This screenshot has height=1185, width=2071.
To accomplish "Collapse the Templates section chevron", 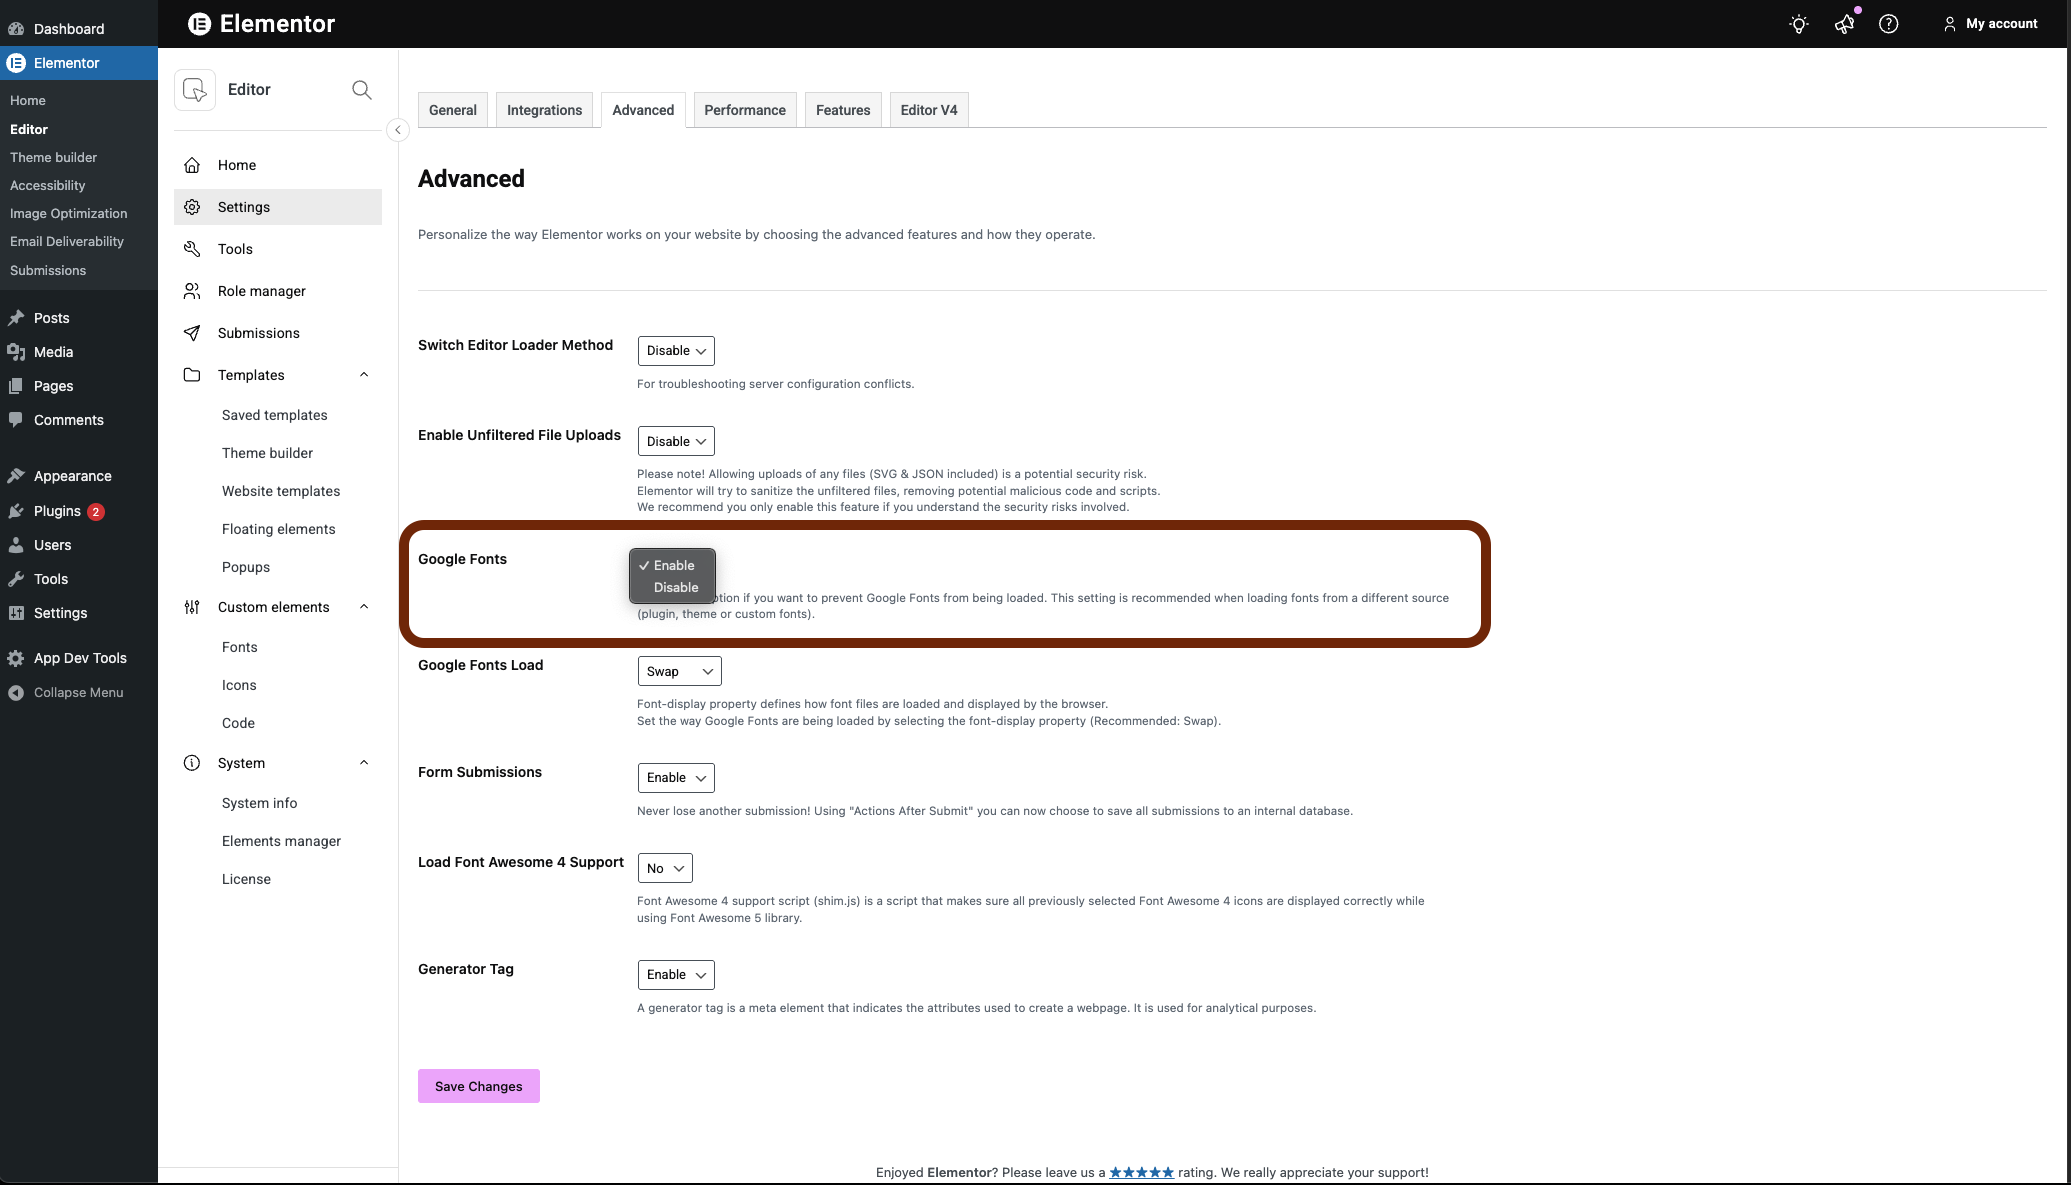I will [x=364, y=375].
